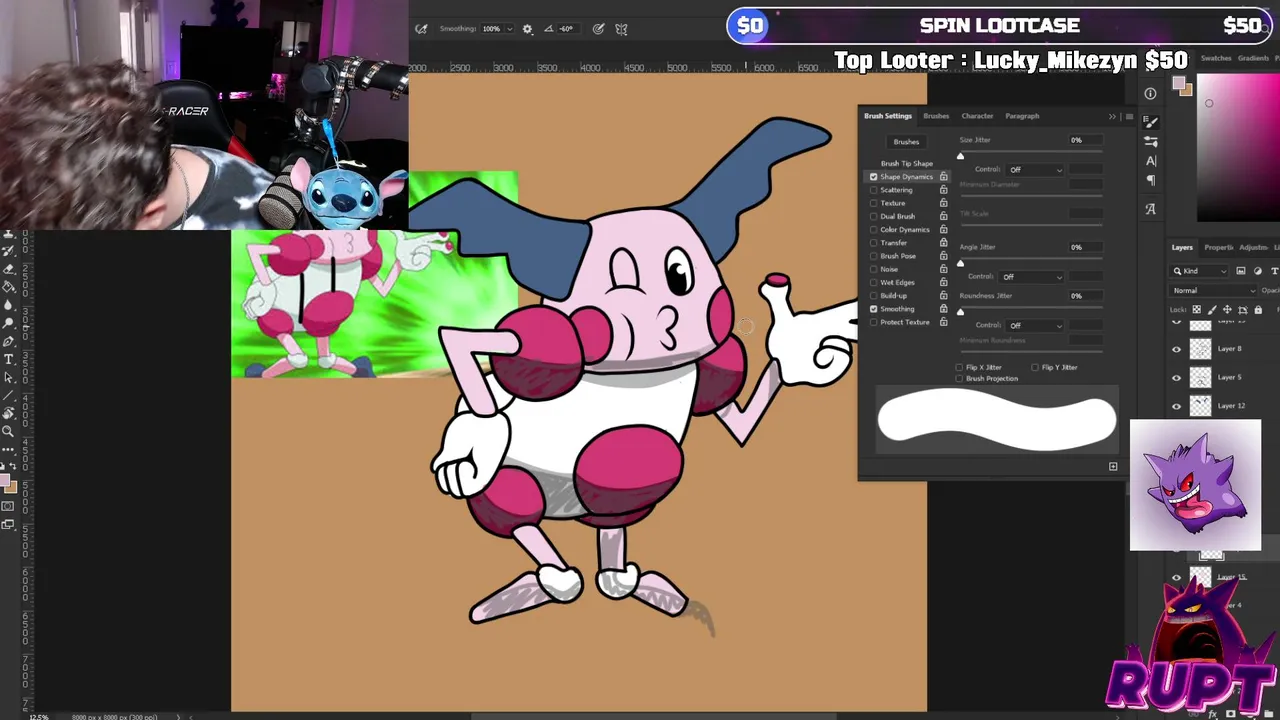Select the Eraser tool

(9, 268)
